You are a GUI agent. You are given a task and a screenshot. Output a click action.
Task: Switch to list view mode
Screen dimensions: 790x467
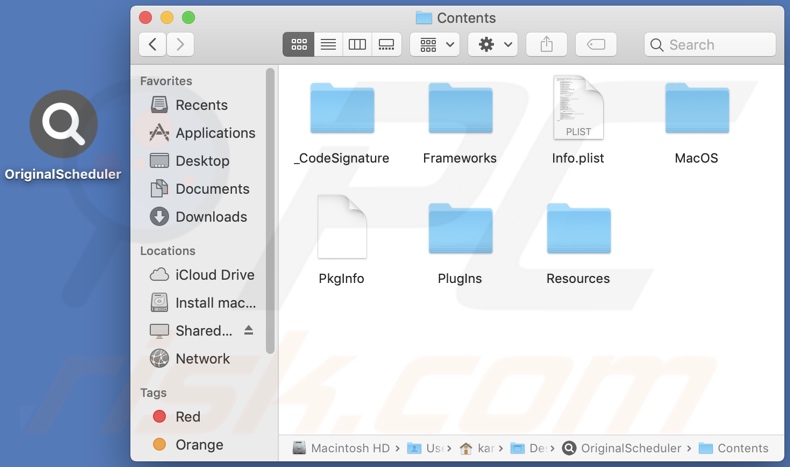(328, 44)
